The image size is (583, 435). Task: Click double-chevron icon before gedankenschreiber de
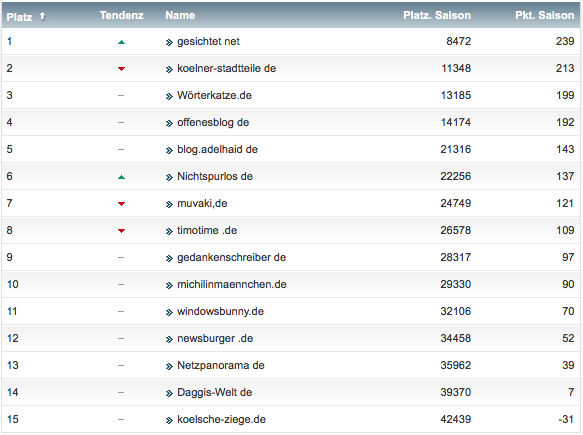pos(169,258)
